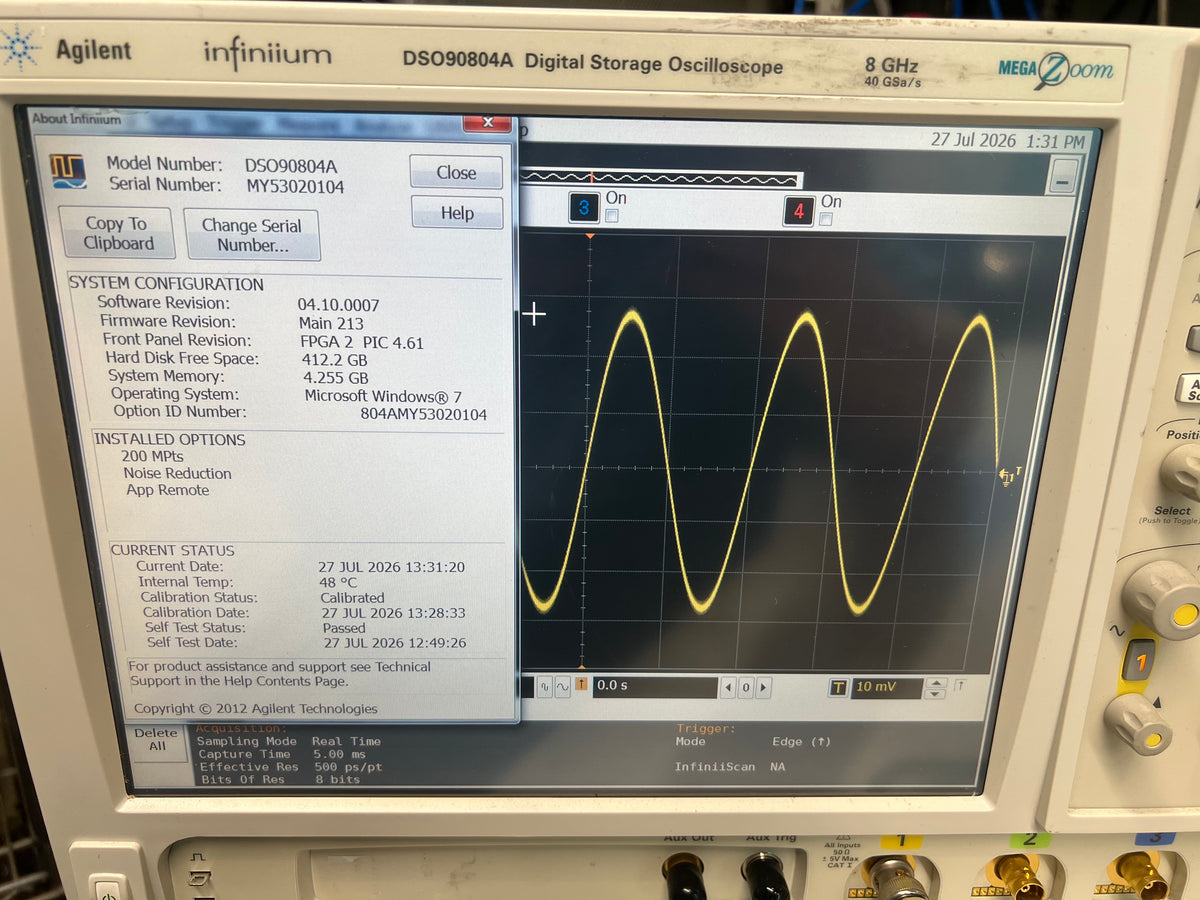This screenshot has width=1200, height=900.
Task: Click the InfiniiScan NA status entry
Action: pos(730,767)
